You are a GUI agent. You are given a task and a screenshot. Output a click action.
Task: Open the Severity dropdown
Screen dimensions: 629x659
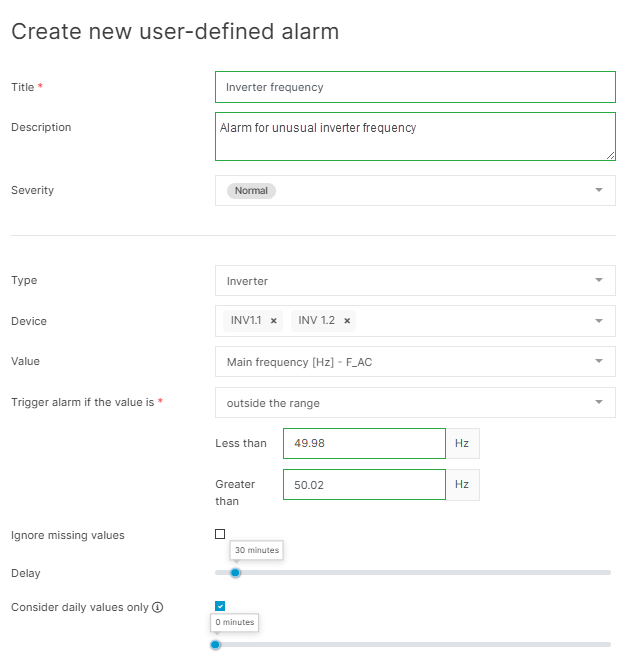click(598, 190)
